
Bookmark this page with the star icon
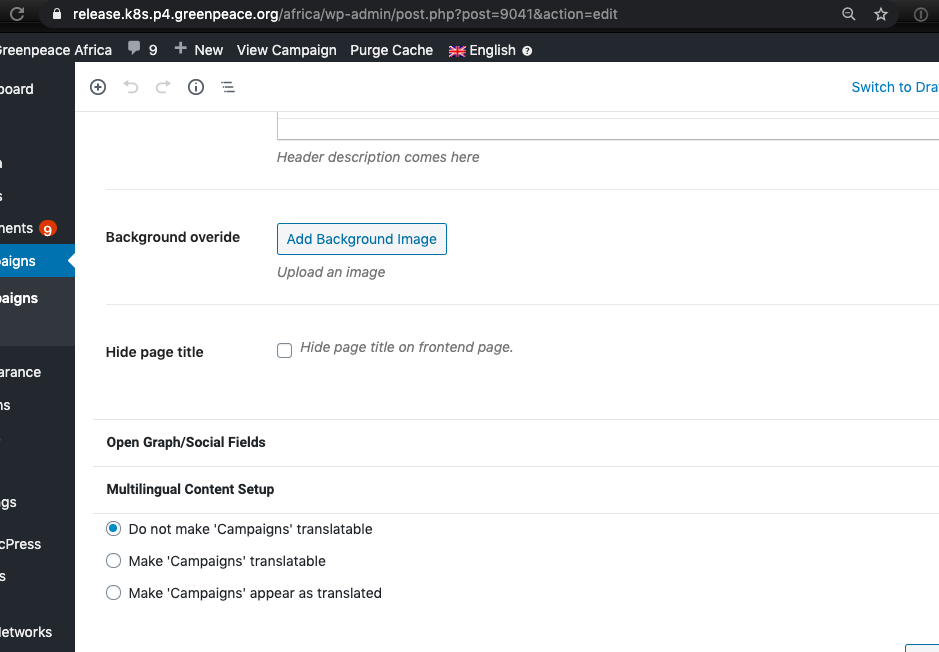880,14
